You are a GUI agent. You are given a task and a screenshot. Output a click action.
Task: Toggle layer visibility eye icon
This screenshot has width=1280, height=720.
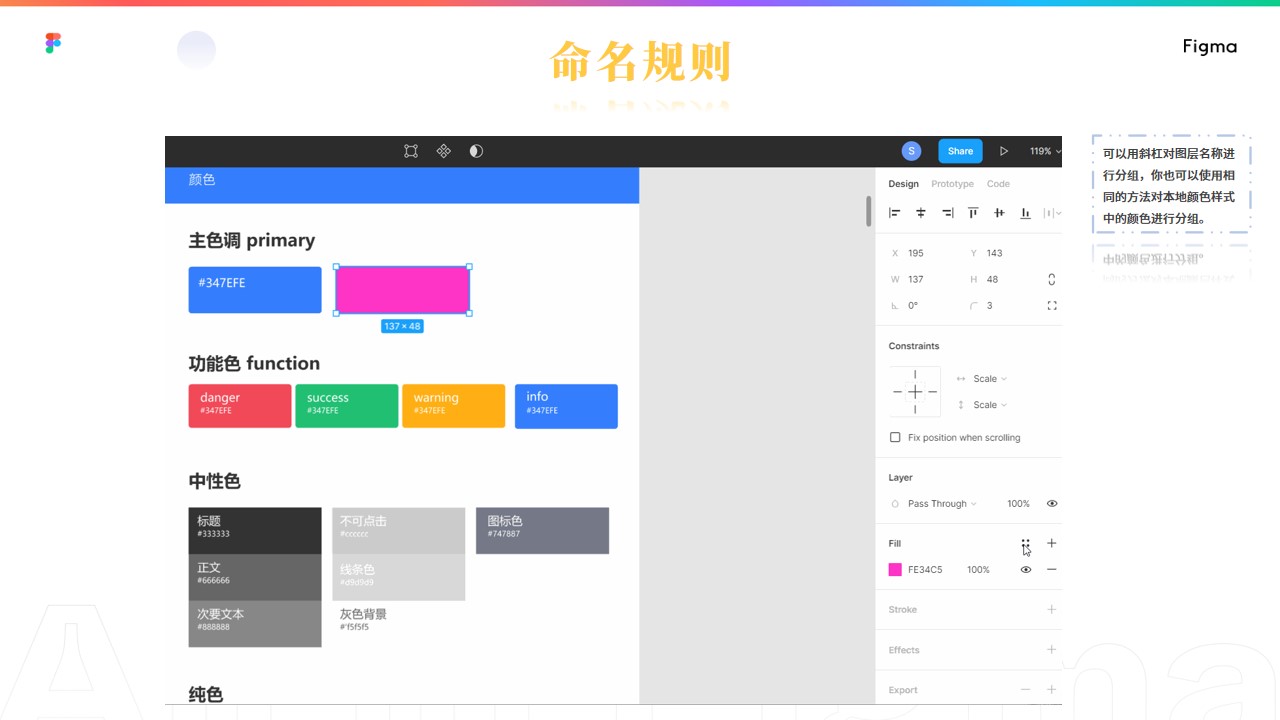[1052, 504]
